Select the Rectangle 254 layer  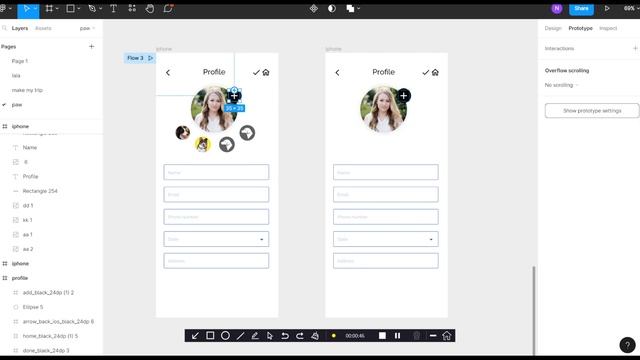(x=40, y=191)
